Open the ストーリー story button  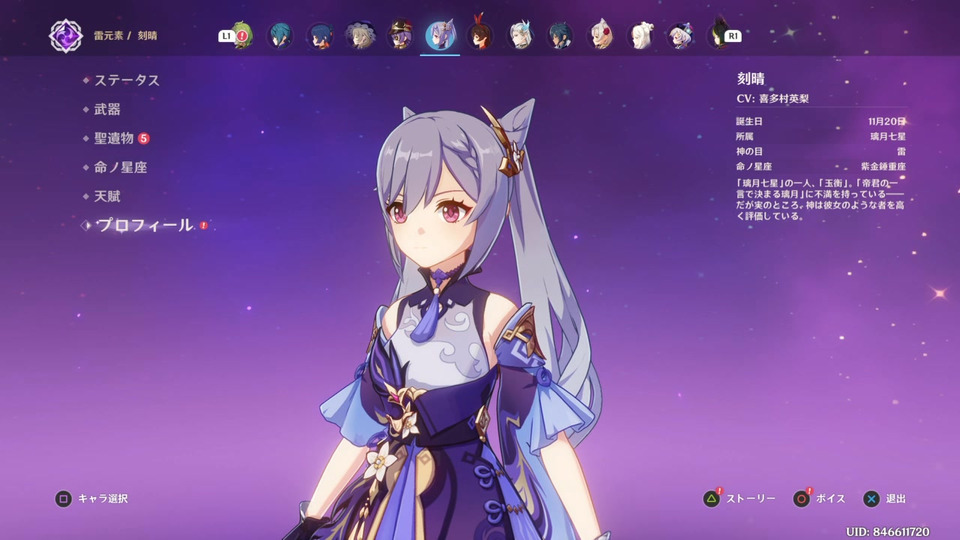click(x=751, y=499)
